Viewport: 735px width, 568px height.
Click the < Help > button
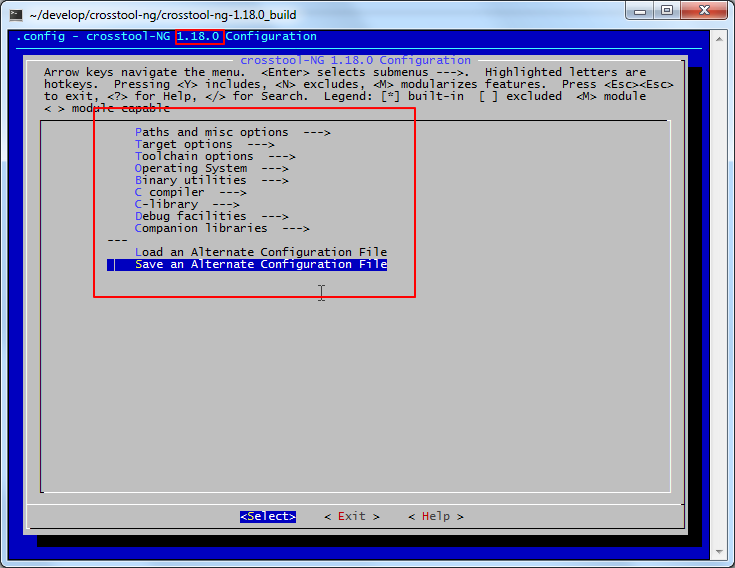[x=436, y=516]
